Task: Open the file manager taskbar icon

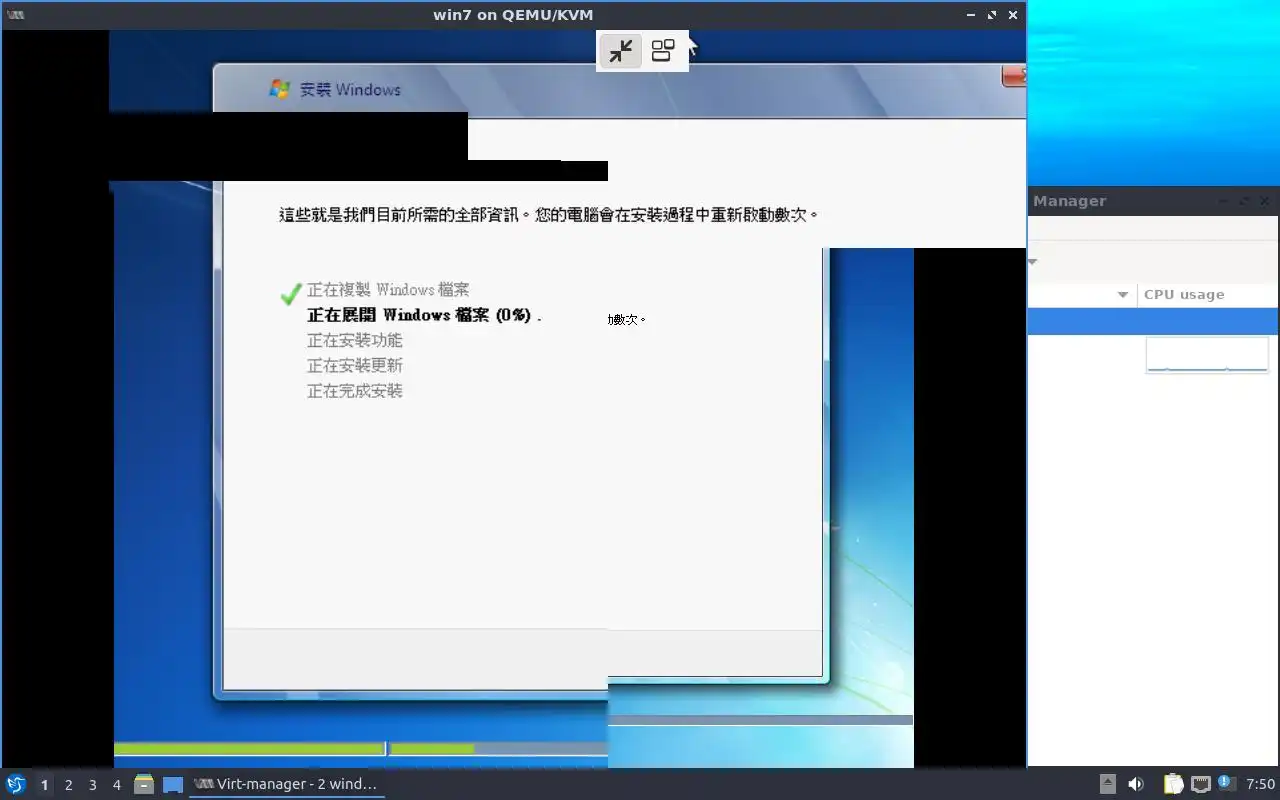Action: (144, 785)
